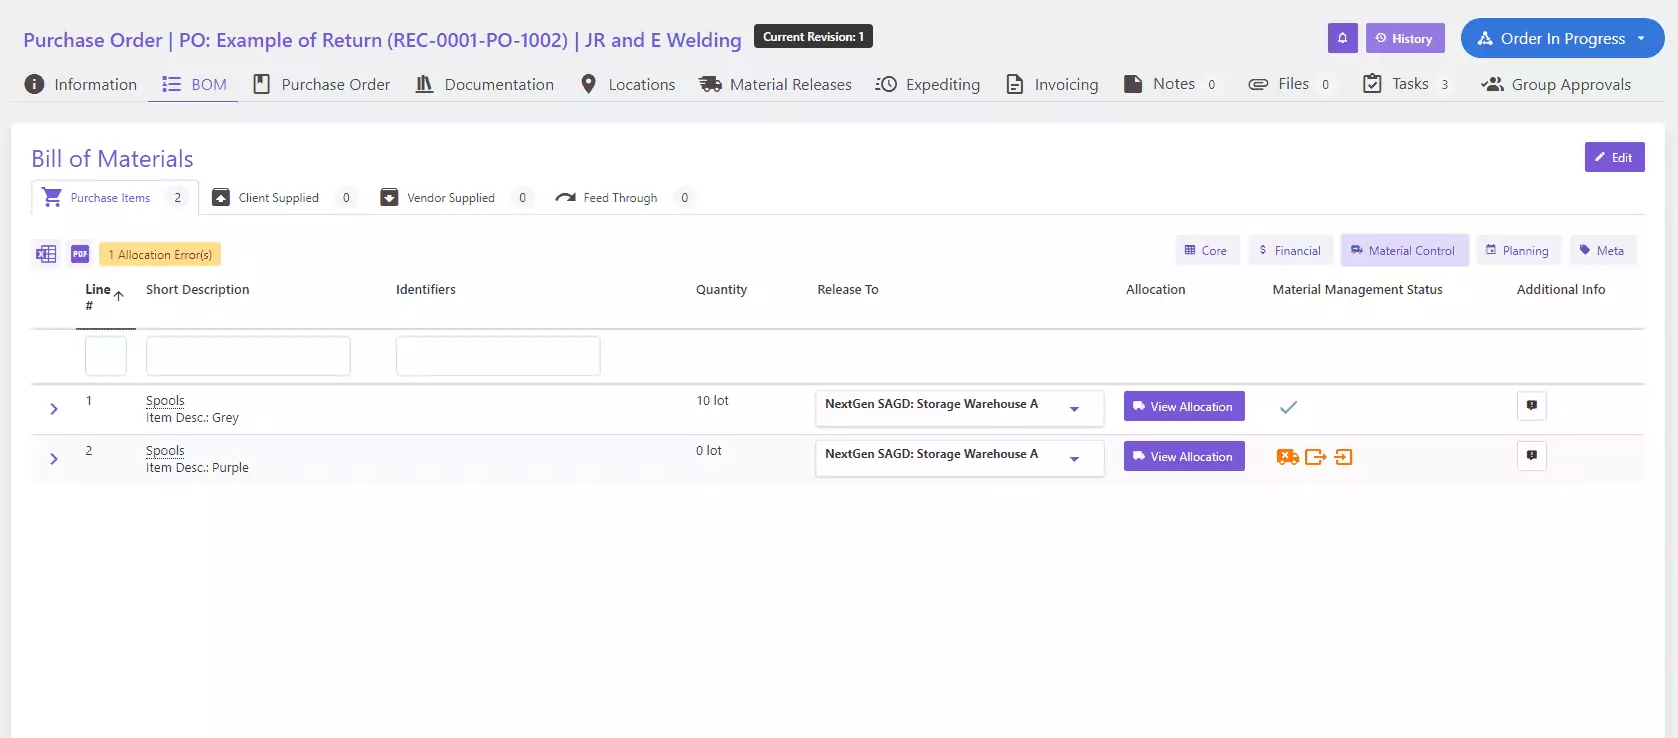The height and width of the screenshot is (738, 1678).
Task: Click the orange truck status icon on line 2
Action: [x=1288, y=457]
